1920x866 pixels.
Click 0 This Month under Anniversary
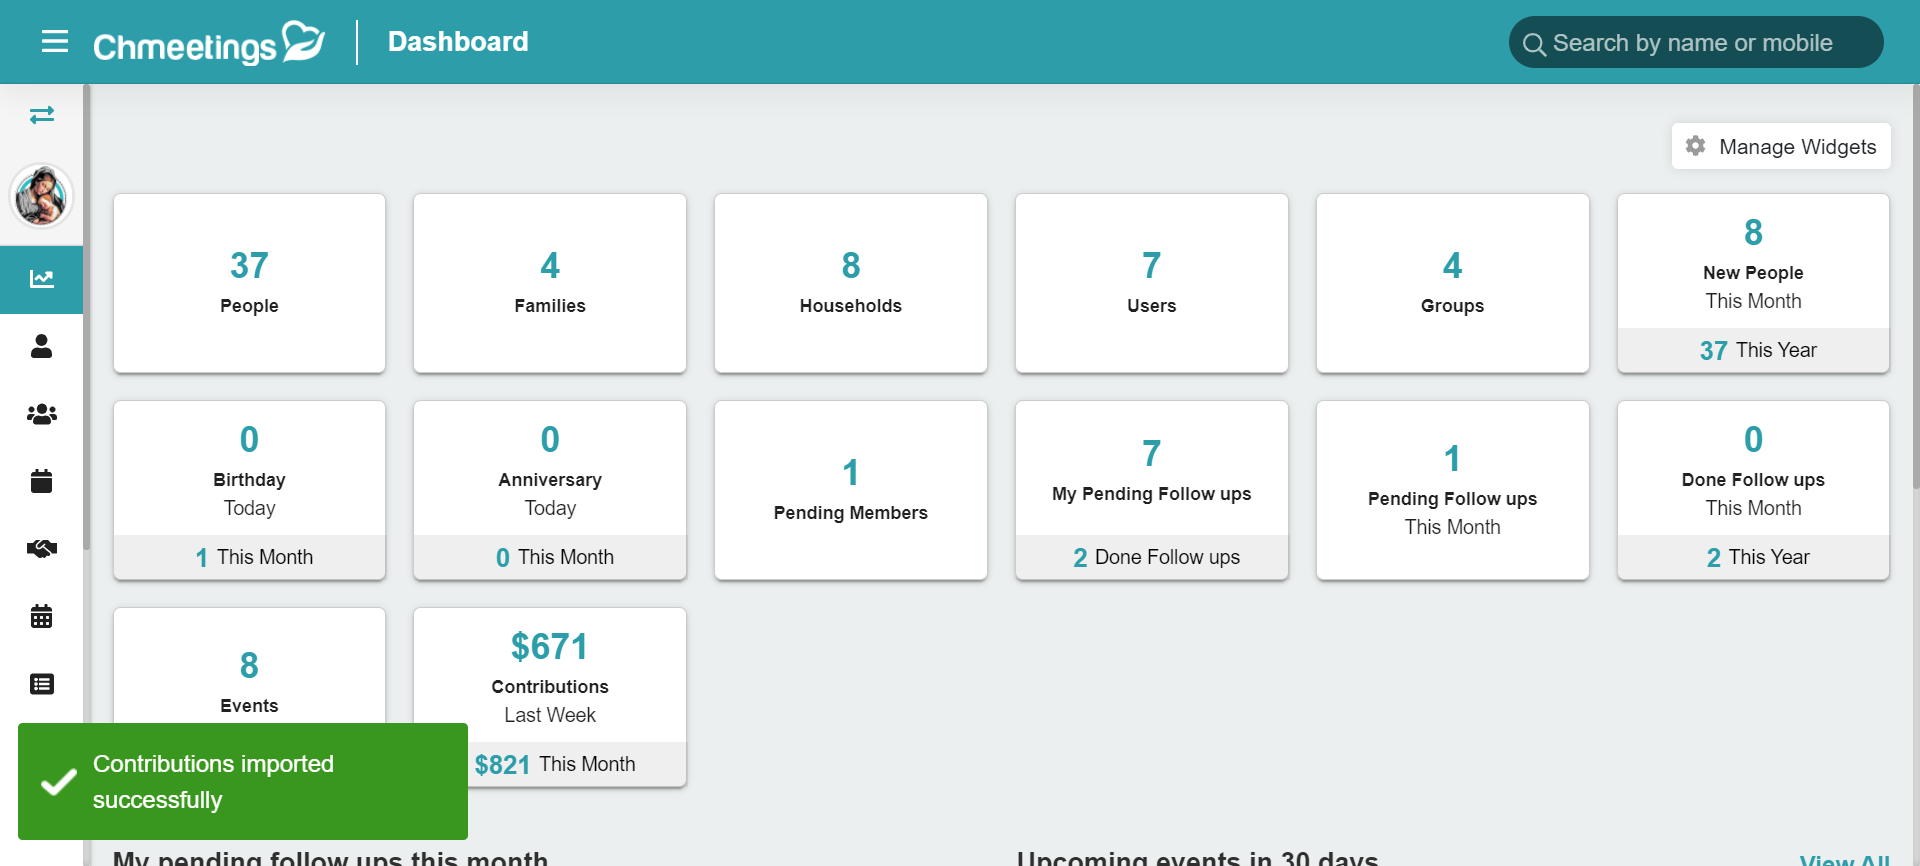pos(550,557)
